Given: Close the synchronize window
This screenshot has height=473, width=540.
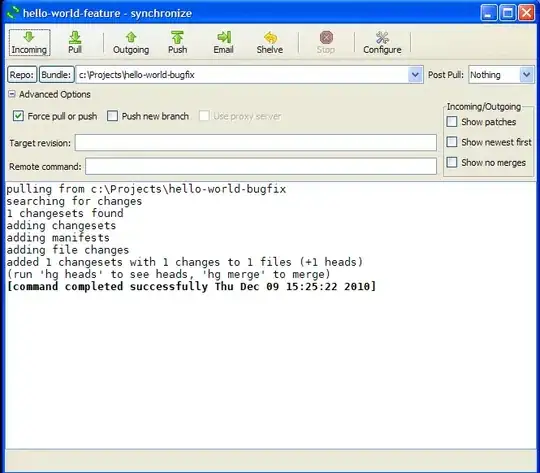Looking at the screenshot, I should [x=527, y=13].
